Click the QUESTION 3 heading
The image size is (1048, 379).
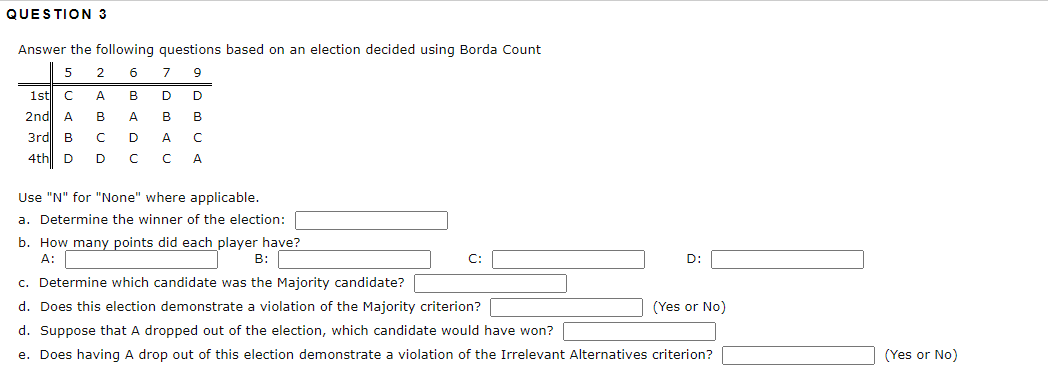(x=56, y=14)
